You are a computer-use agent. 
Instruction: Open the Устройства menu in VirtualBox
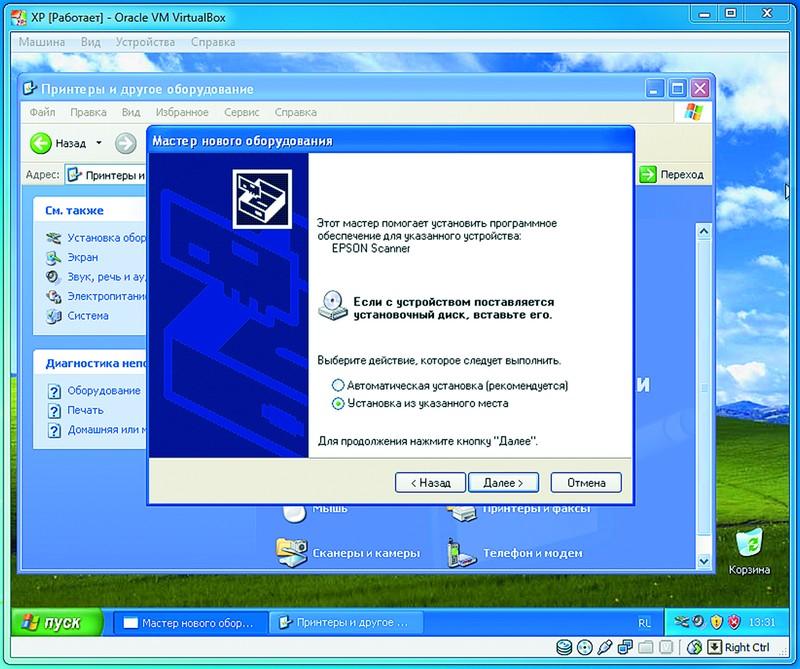click(145, 42)
